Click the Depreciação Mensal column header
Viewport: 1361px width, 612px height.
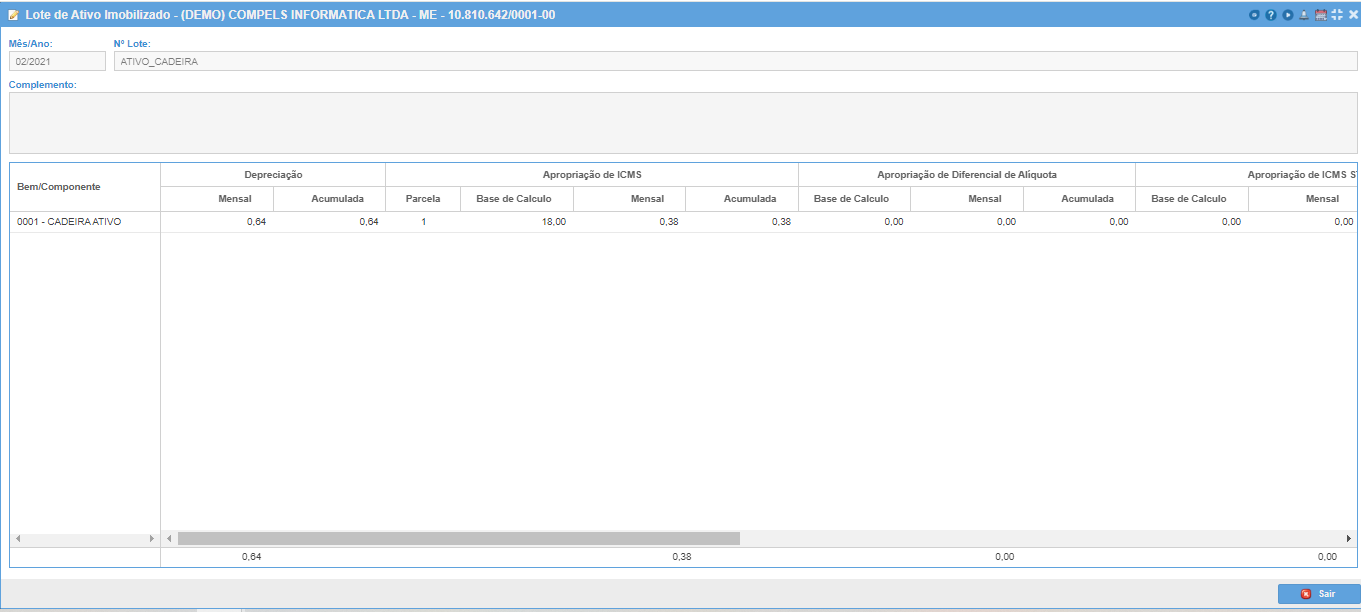click(x=217, y=199)
